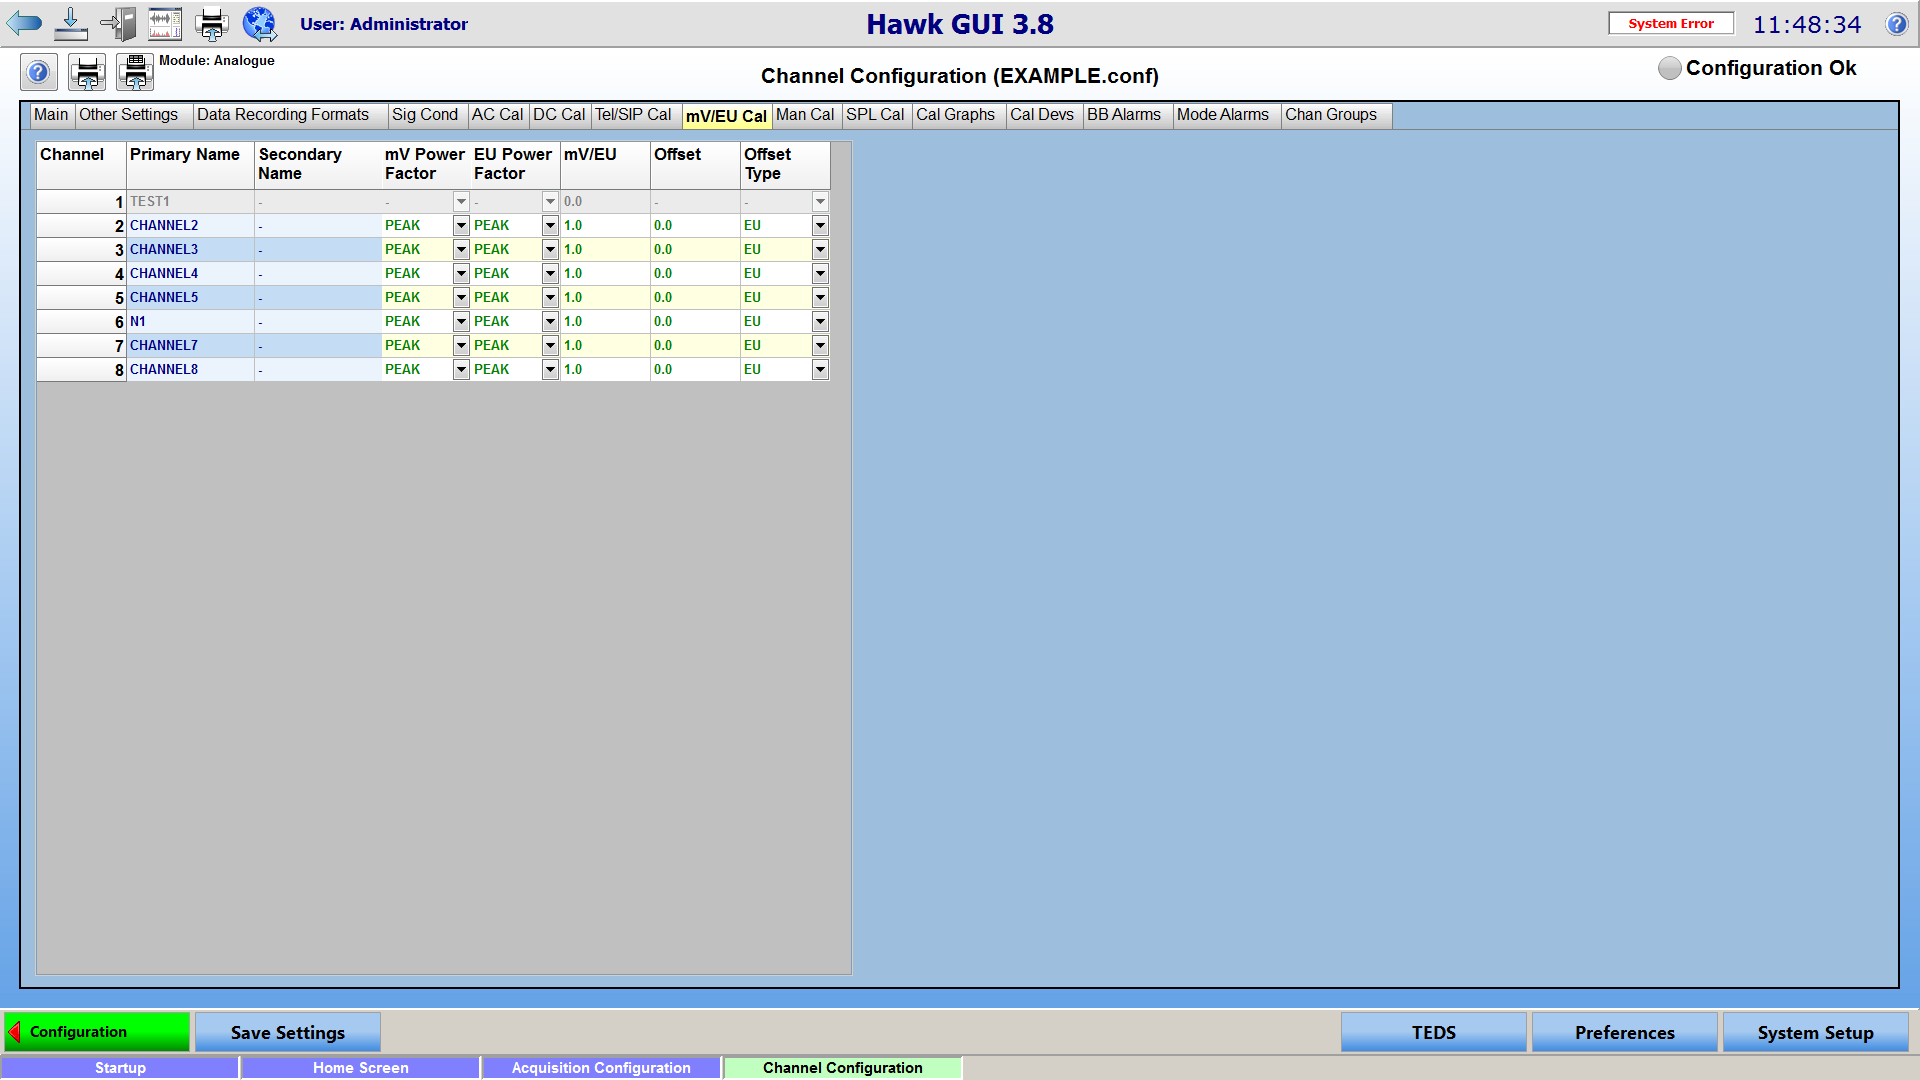This screenshot has width=1920, height=1080.
Task: Click the download-to-tray icon in top toolbar
Action: click(71, 23)
